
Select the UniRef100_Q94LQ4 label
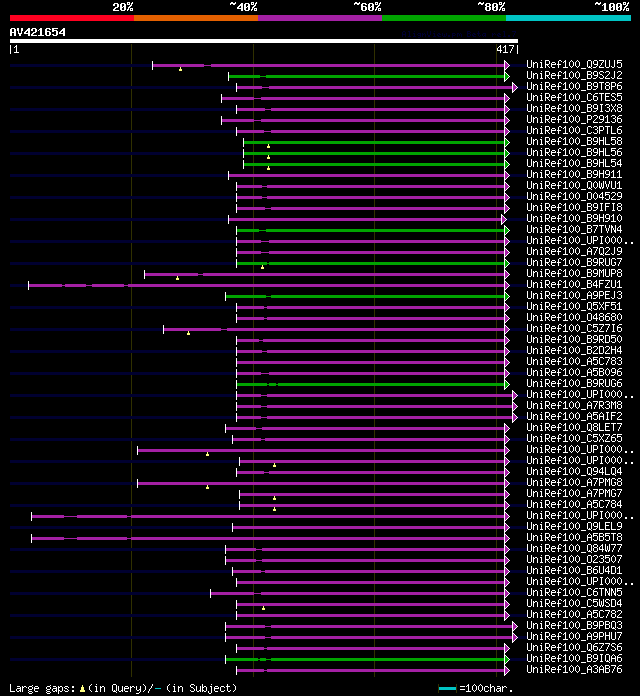click(574, 471)
